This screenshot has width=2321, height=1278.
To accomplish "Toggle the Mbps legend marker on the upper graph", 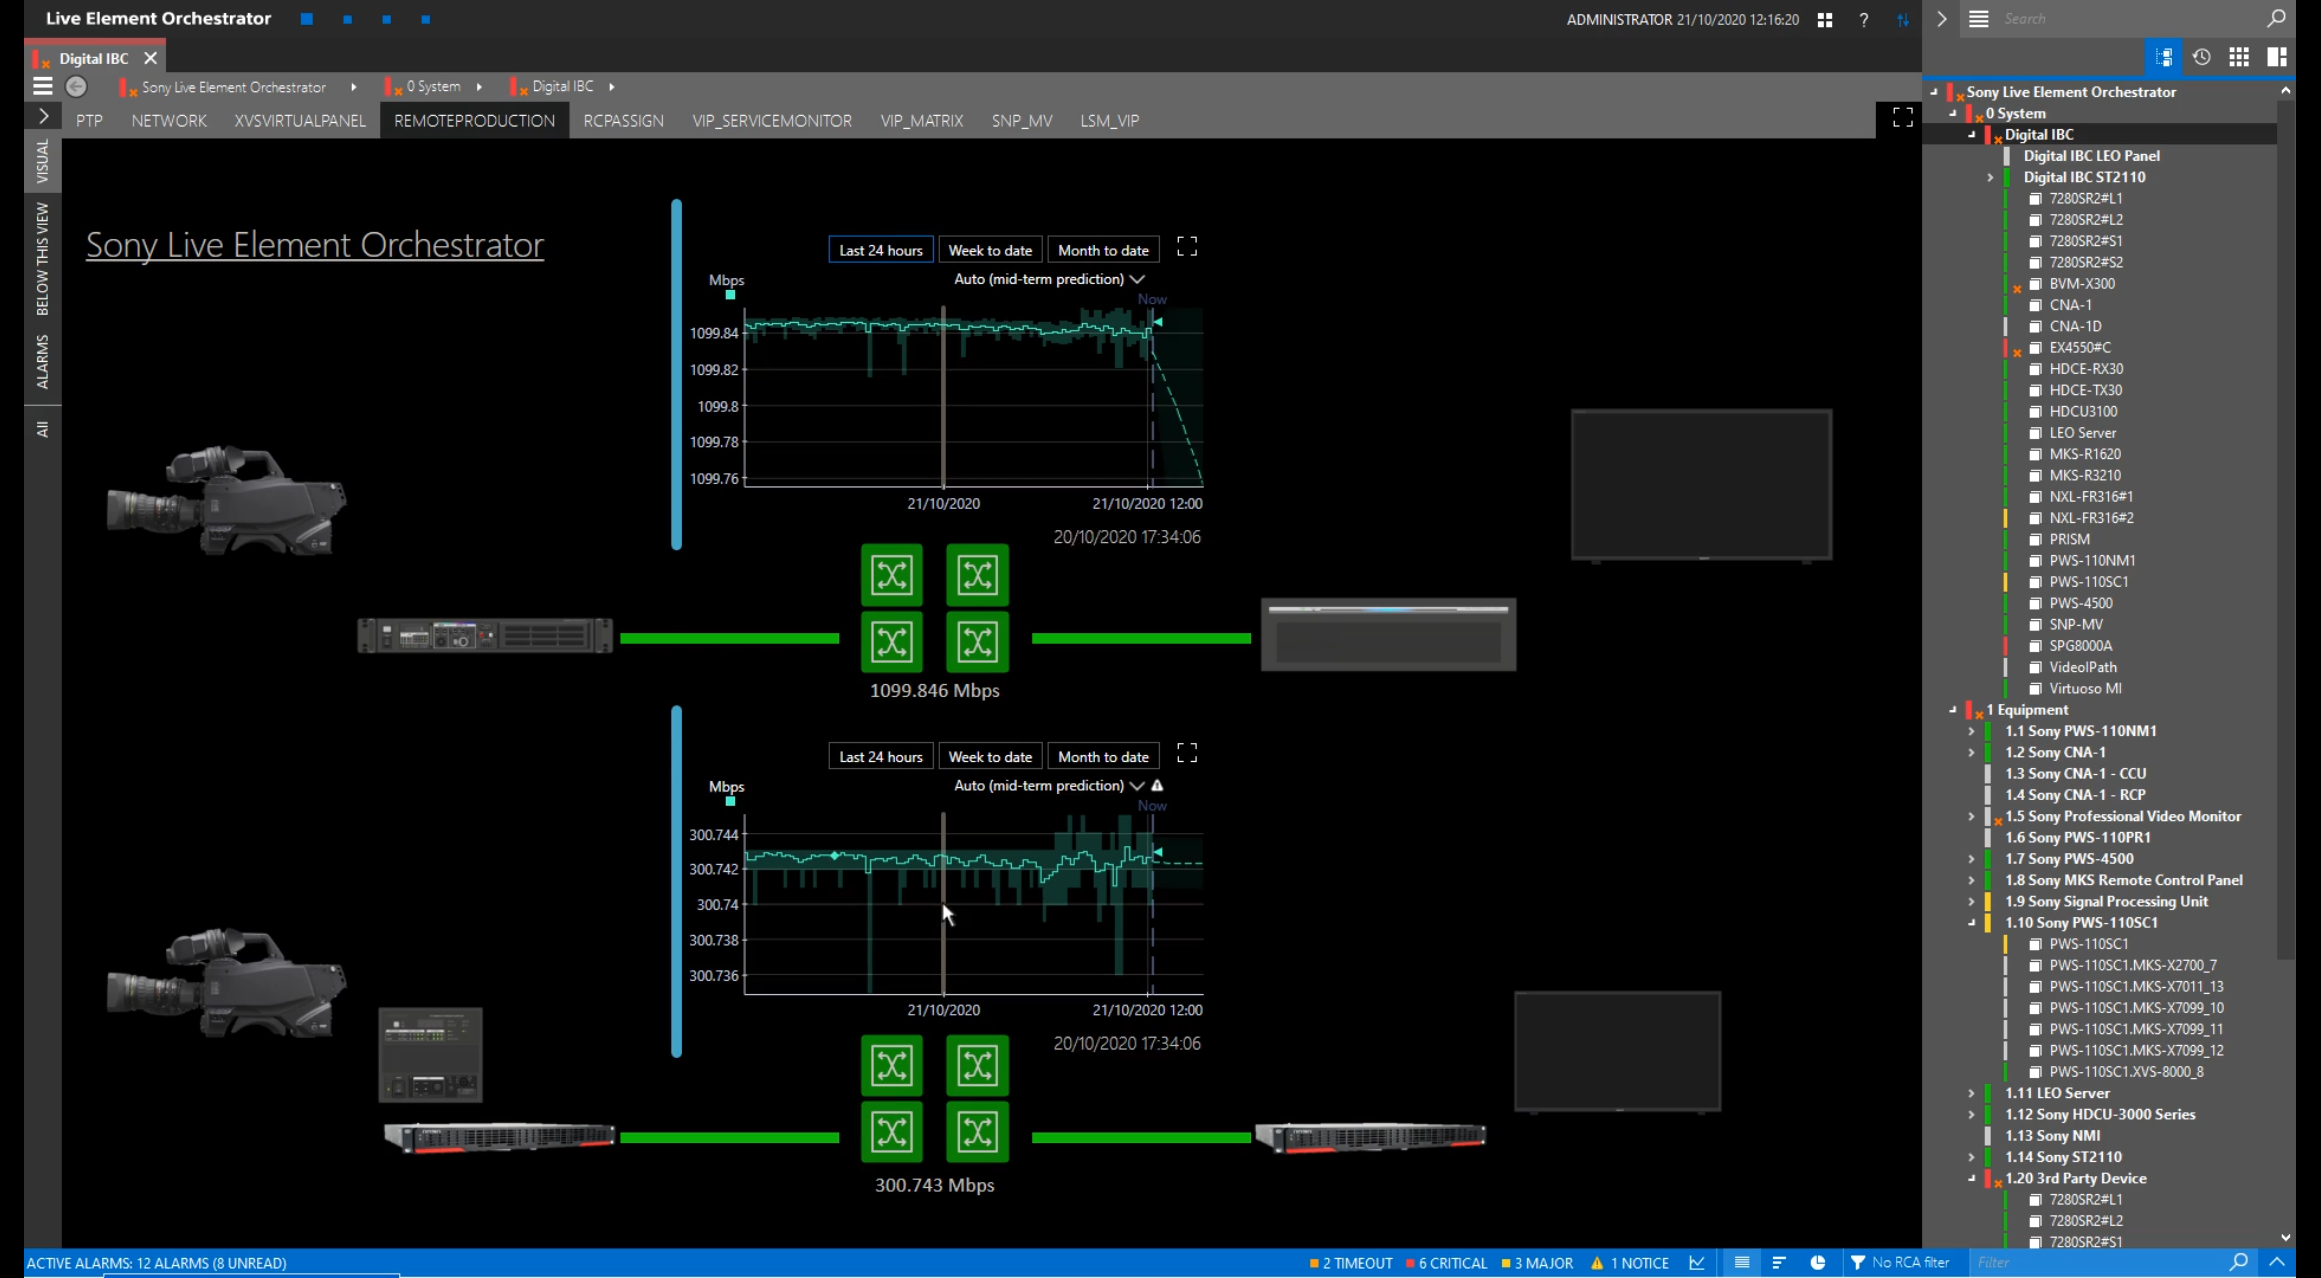I will [x=730, y=295].
